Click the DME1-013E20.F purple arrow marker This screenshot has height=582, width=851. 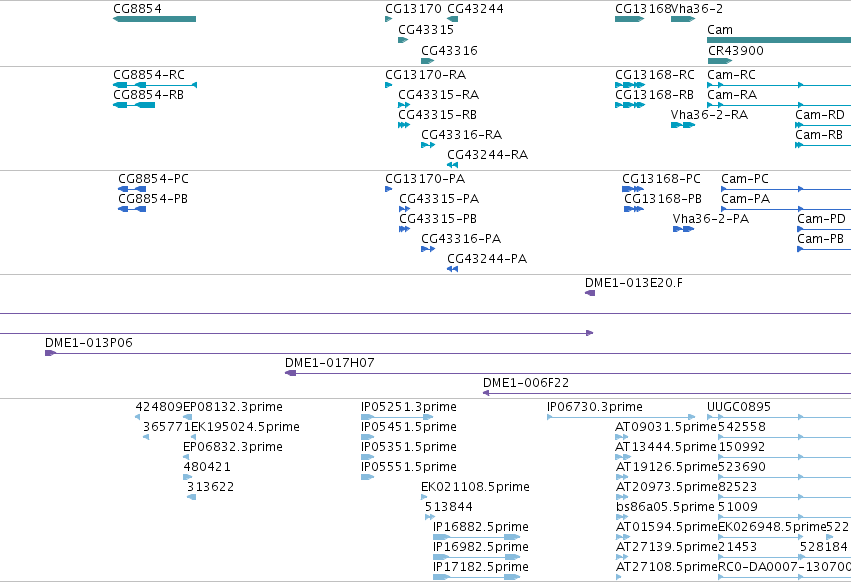tap(590, 293)
